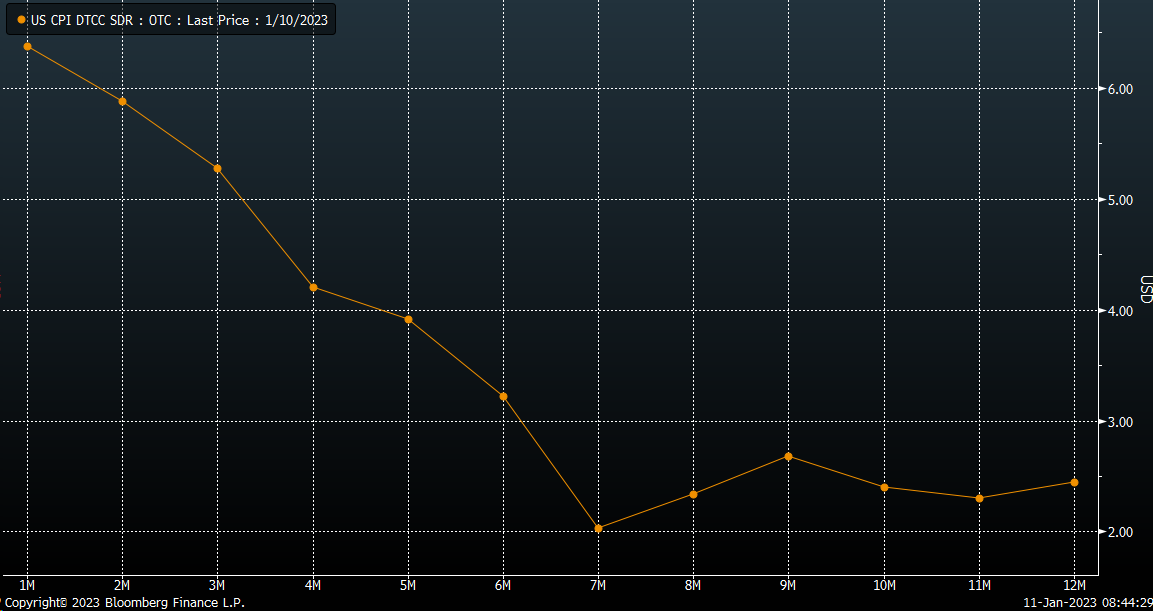Image resolution: width=1153 pixels, height=611 pixels.
Task: Click the USD axis unit label
Action: (1145, 291)
